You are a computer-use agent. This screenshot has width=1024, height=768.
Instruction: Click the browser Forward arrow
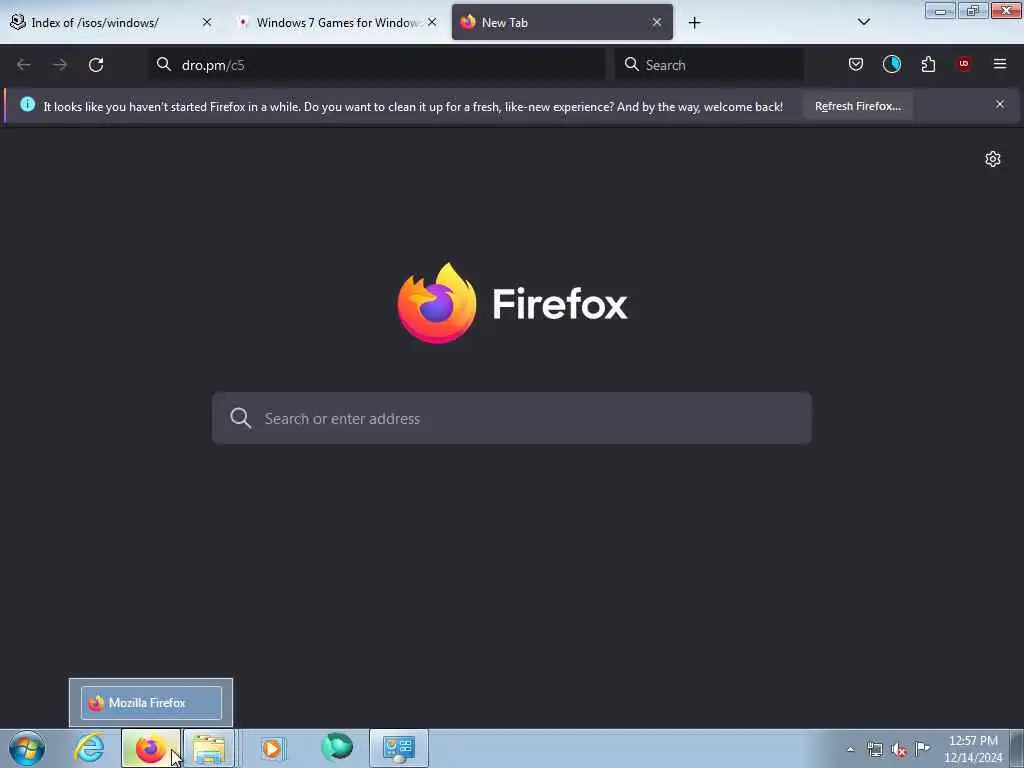pyautogui.click(x=60, y=65)
